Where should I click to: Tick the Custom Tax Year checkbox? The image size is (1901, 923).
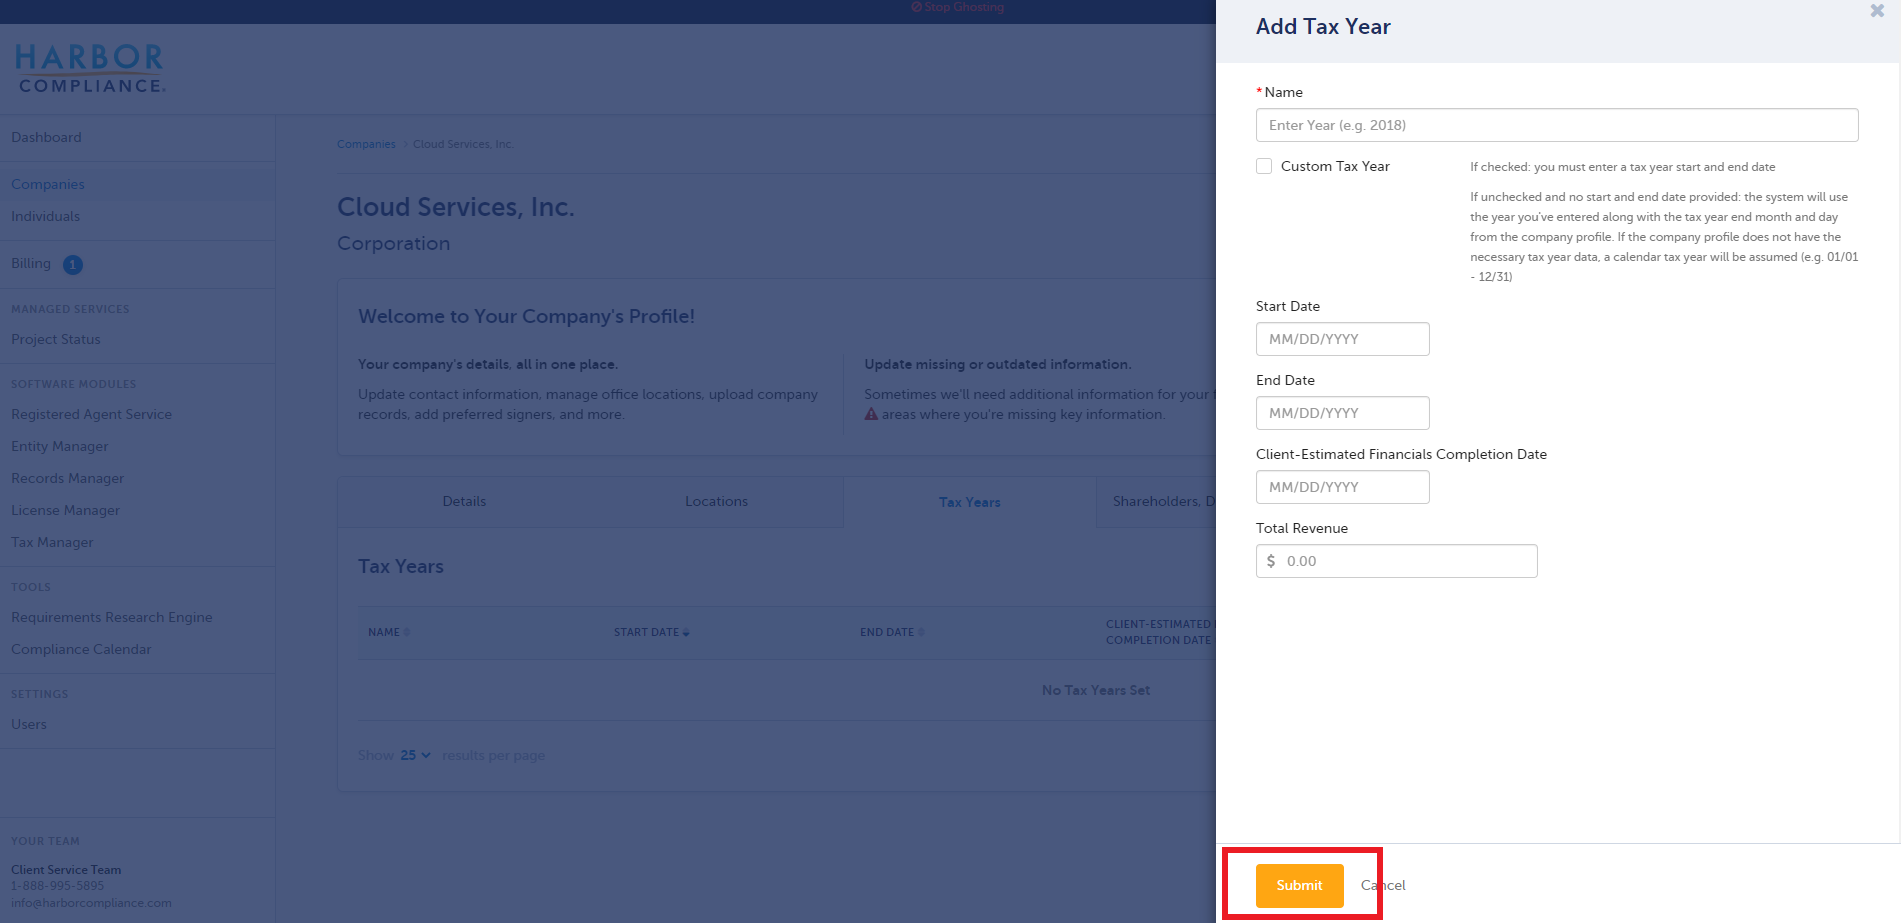[1264, 166]
